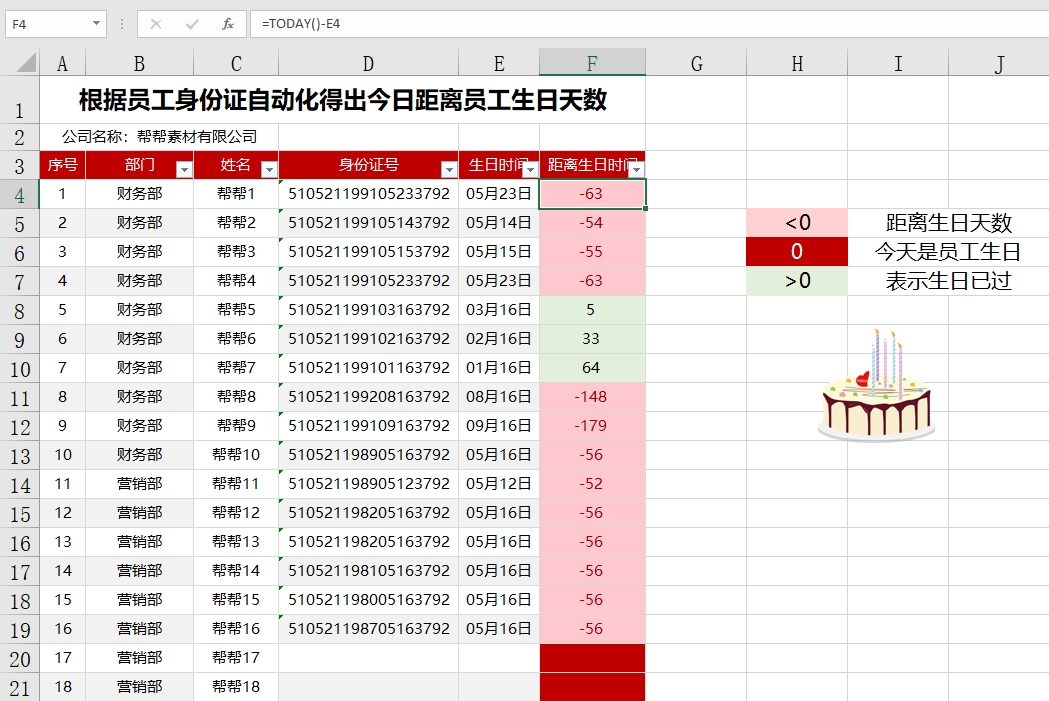
Task: Click the value 33 in column F
Action: [x=591, y=338]
